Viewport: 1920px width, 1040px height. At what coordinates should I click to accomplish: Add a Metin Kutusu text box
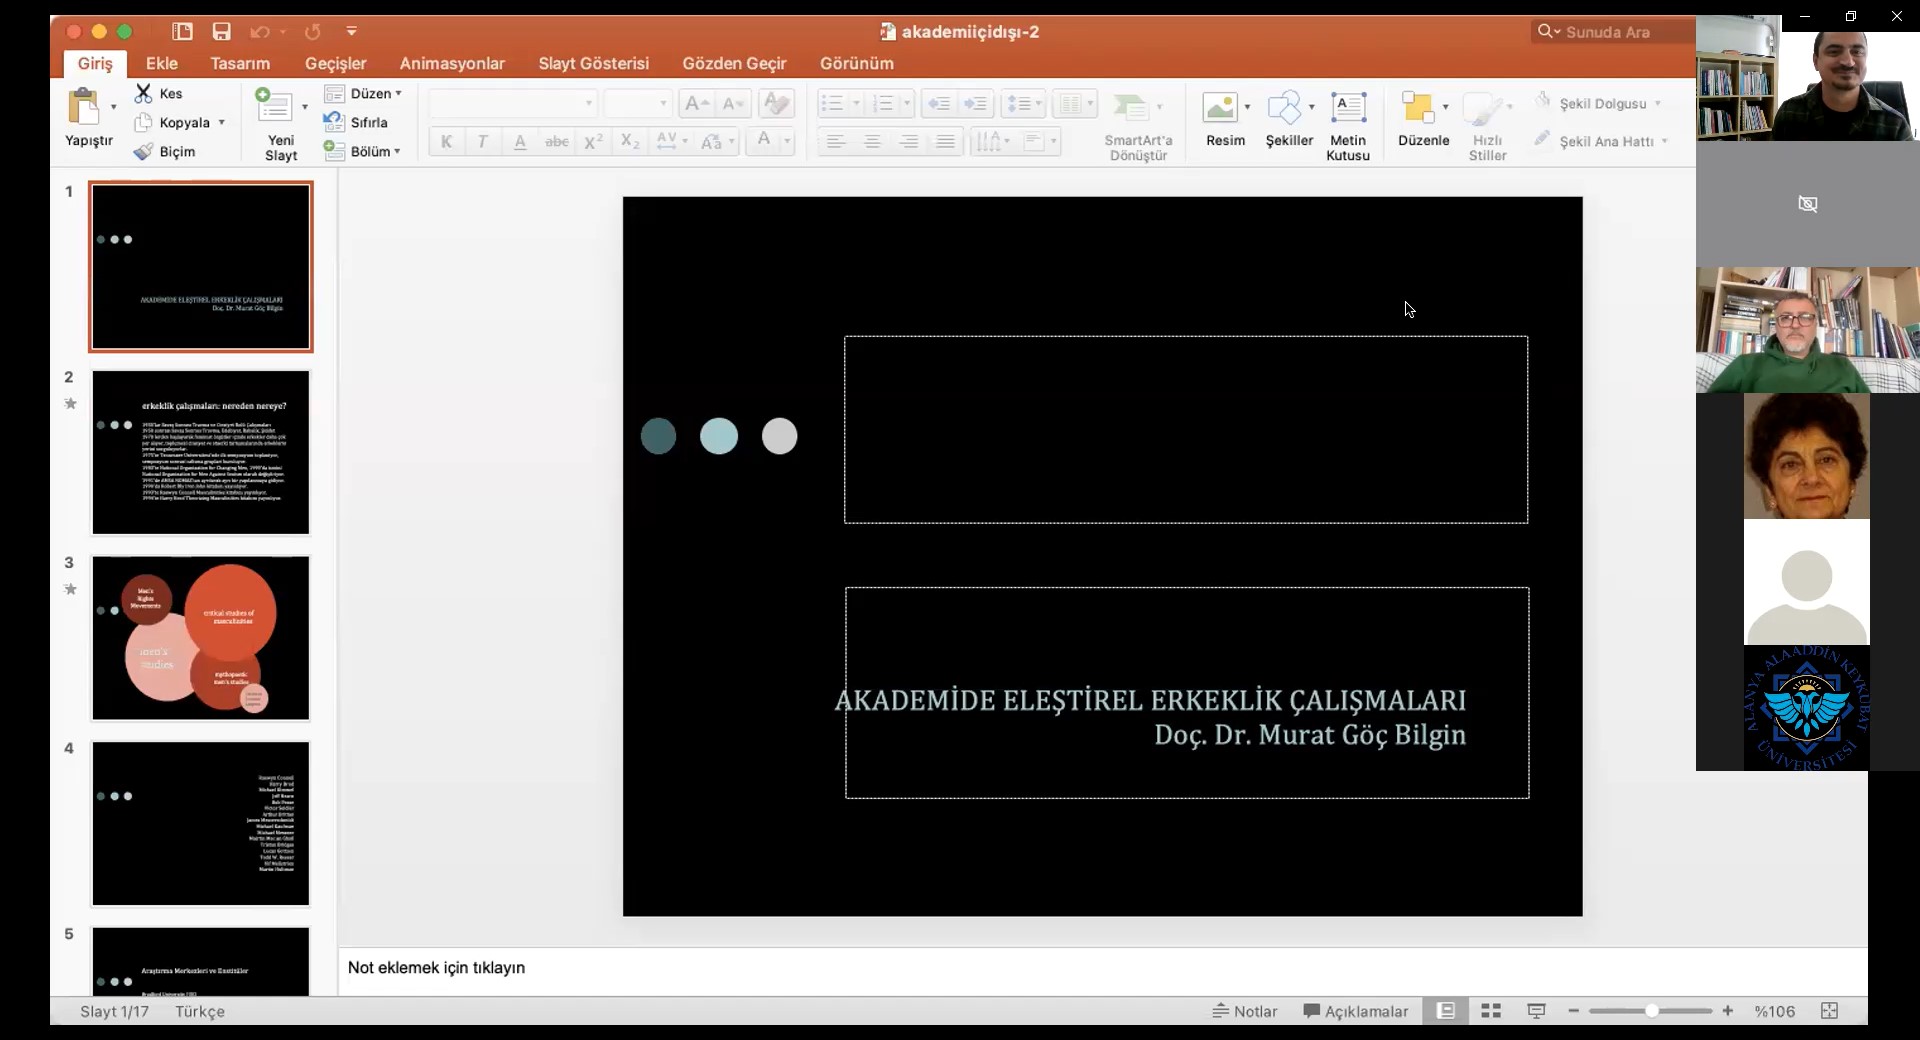coord(1348,108)
